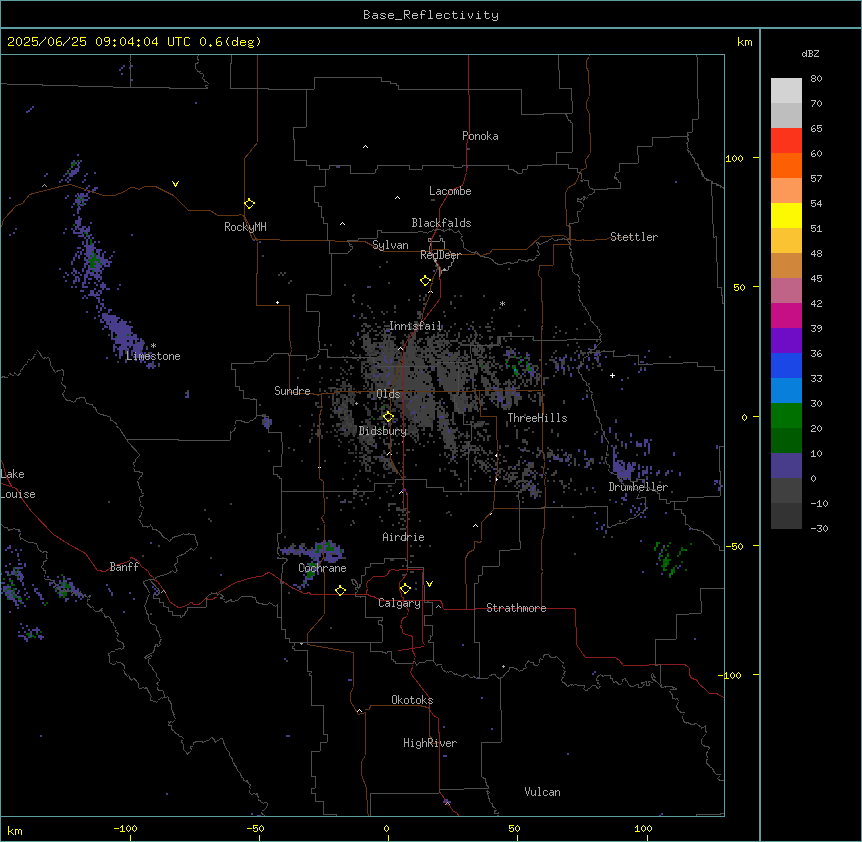862x842 pixels.
Task: Click the RockyMH label
Action: point(245,227)
